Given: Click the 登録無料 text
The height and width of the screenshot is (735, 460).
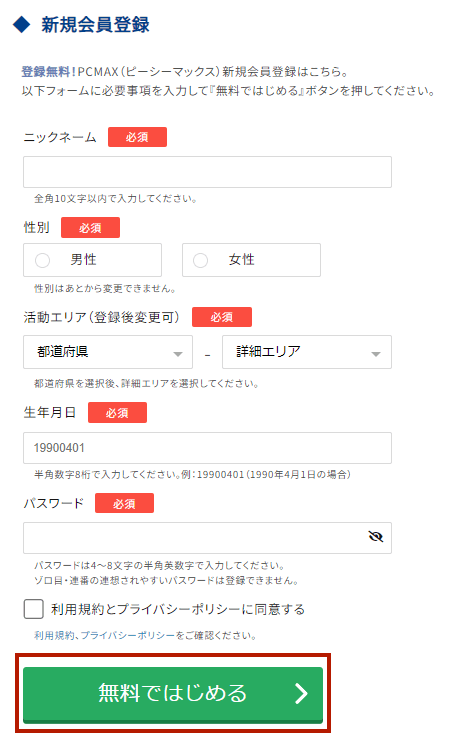Looking at the screenshot, I should pos(46,72).
